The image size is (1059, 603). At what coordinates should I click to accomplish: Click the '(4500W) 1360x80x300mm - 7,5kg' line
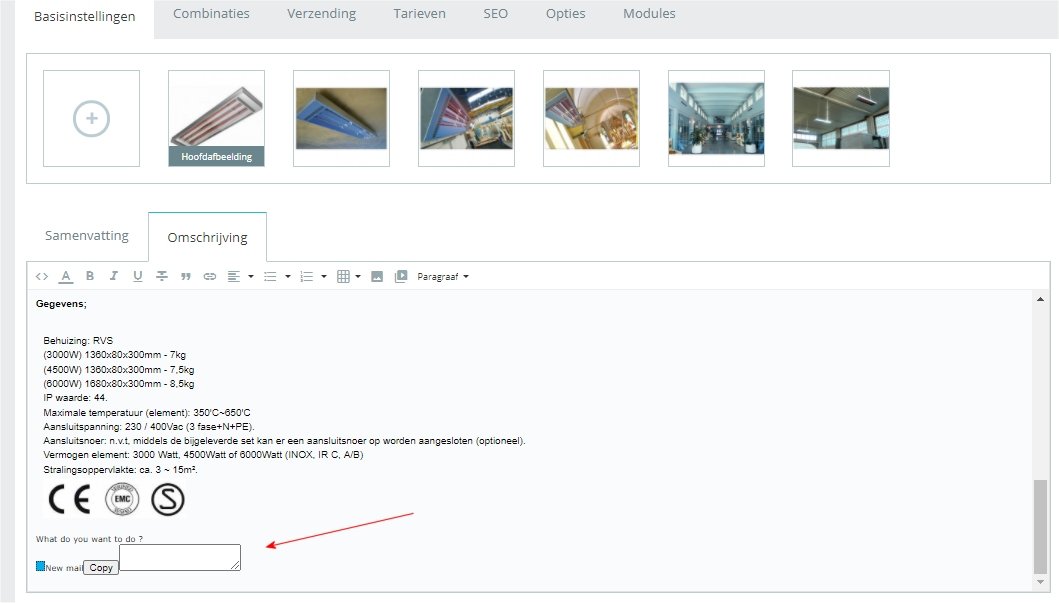coord(119,369)
